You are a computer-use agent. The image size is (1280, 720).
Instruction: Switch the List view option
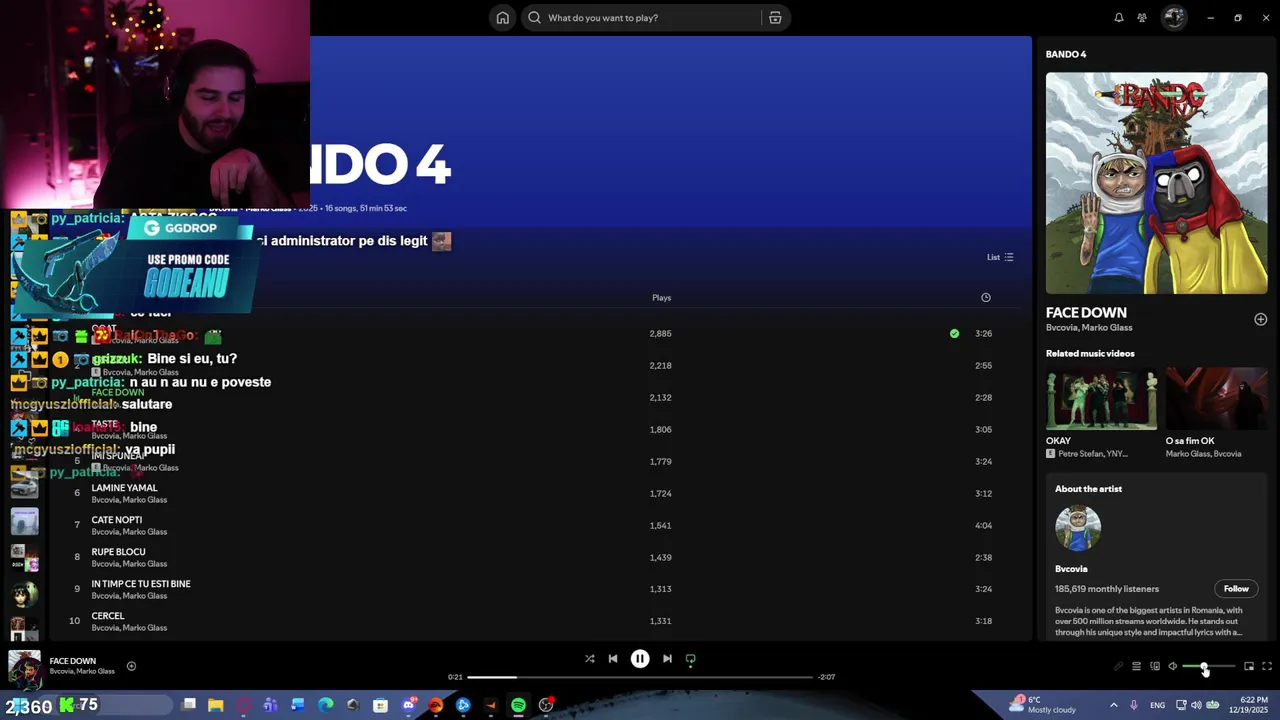tap(1000, 257)
